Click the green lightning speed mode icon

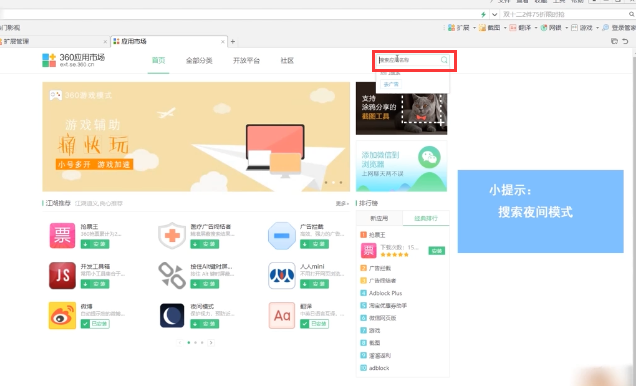pyautogui.click(x=483, y=14)
